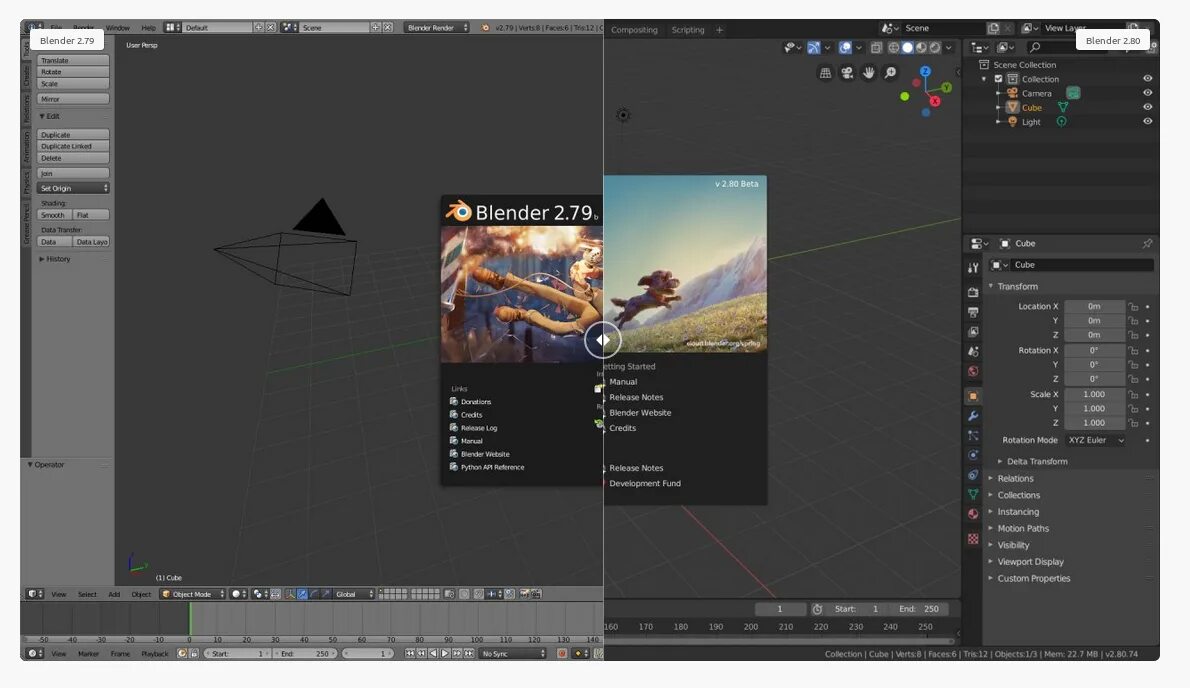Click the pin icon in properties header
The width and height of the screenshot is (1190, 688).
click(x=1148, y=243)
